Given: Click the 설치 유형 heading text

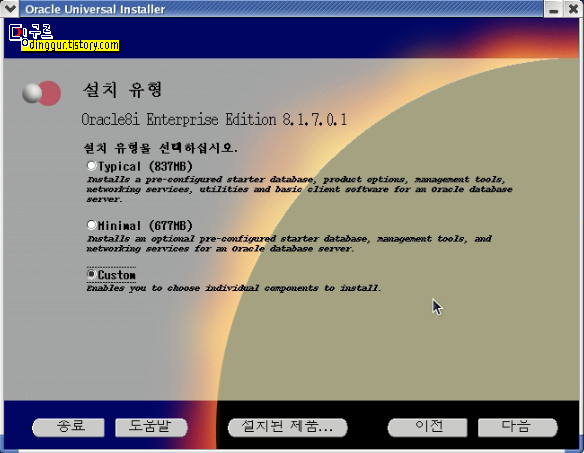Looking at the screenshot, I should [123, 90].
